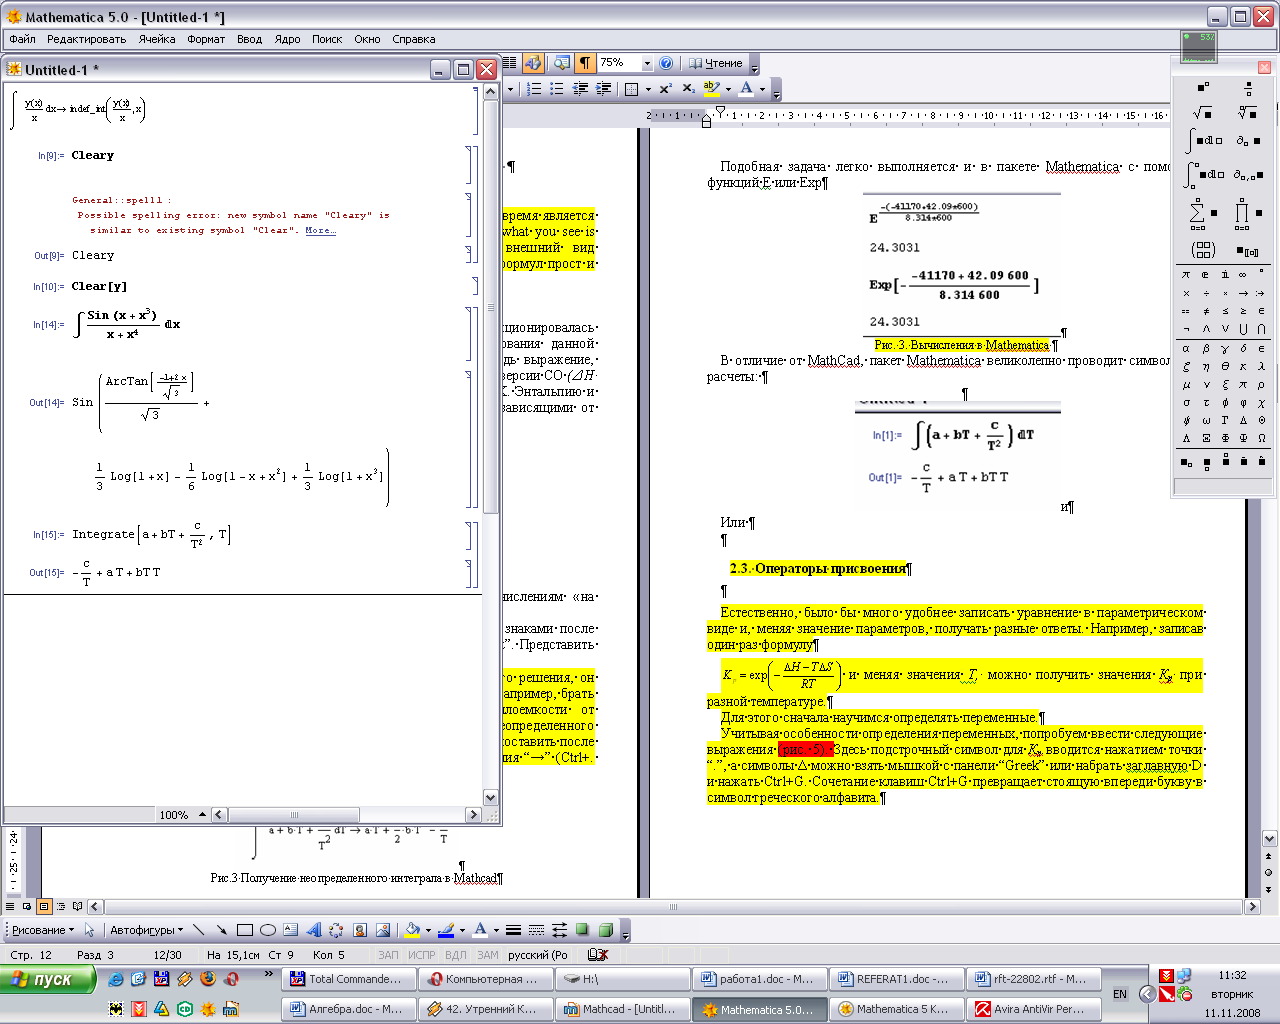Open the 100% magnification dropdown in notebook
The height and width of the screenshot is (1024, 1280).
point(203,815)
